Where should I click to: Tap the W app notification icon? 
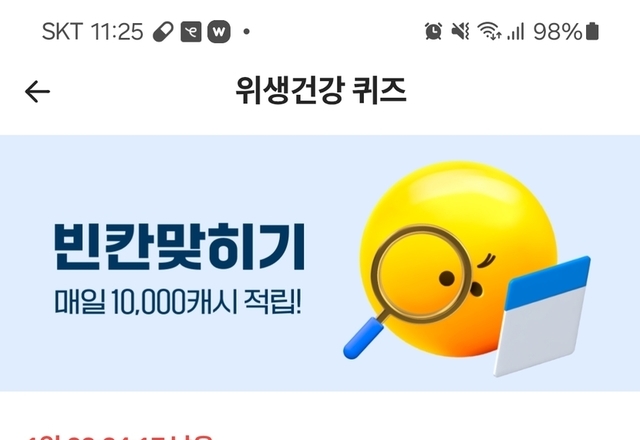pos(219,31)
